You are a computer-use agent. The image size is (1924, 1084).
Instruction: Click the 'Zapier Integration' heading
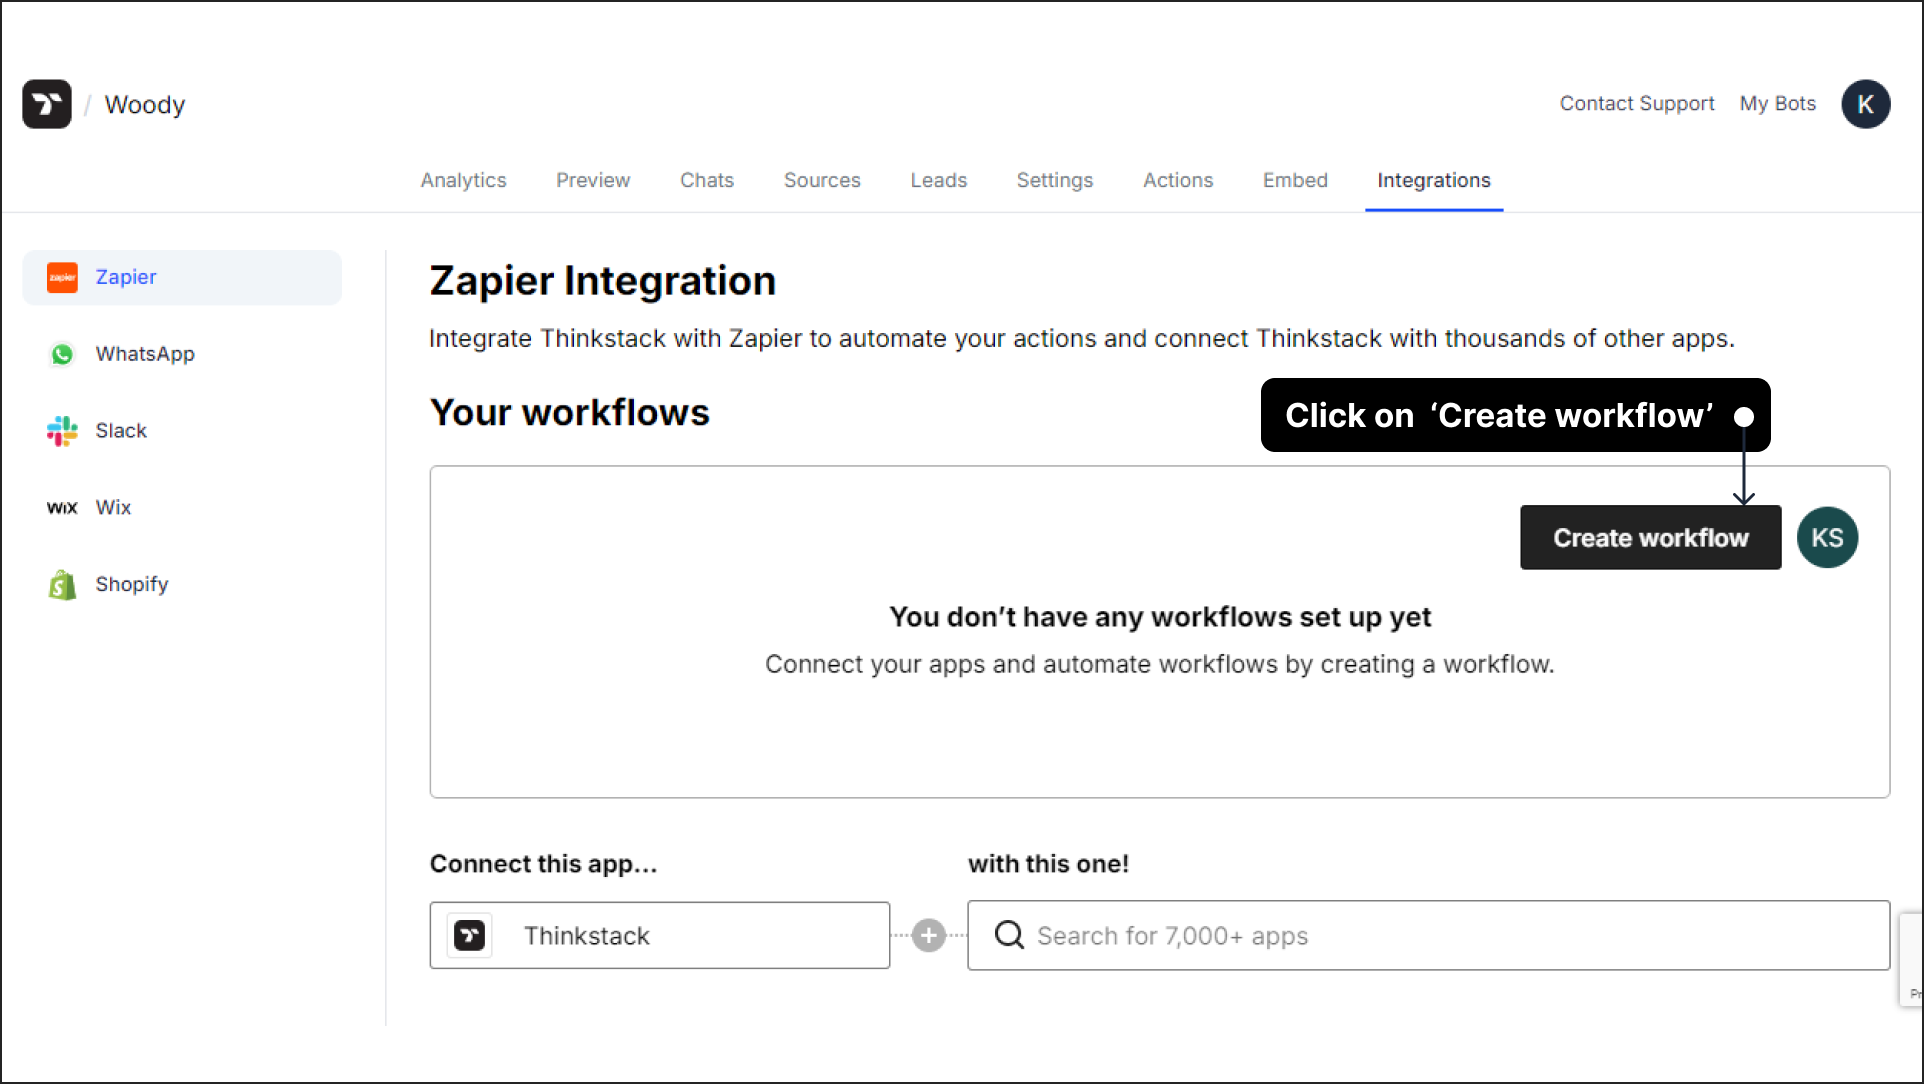[x=603, y=281]
